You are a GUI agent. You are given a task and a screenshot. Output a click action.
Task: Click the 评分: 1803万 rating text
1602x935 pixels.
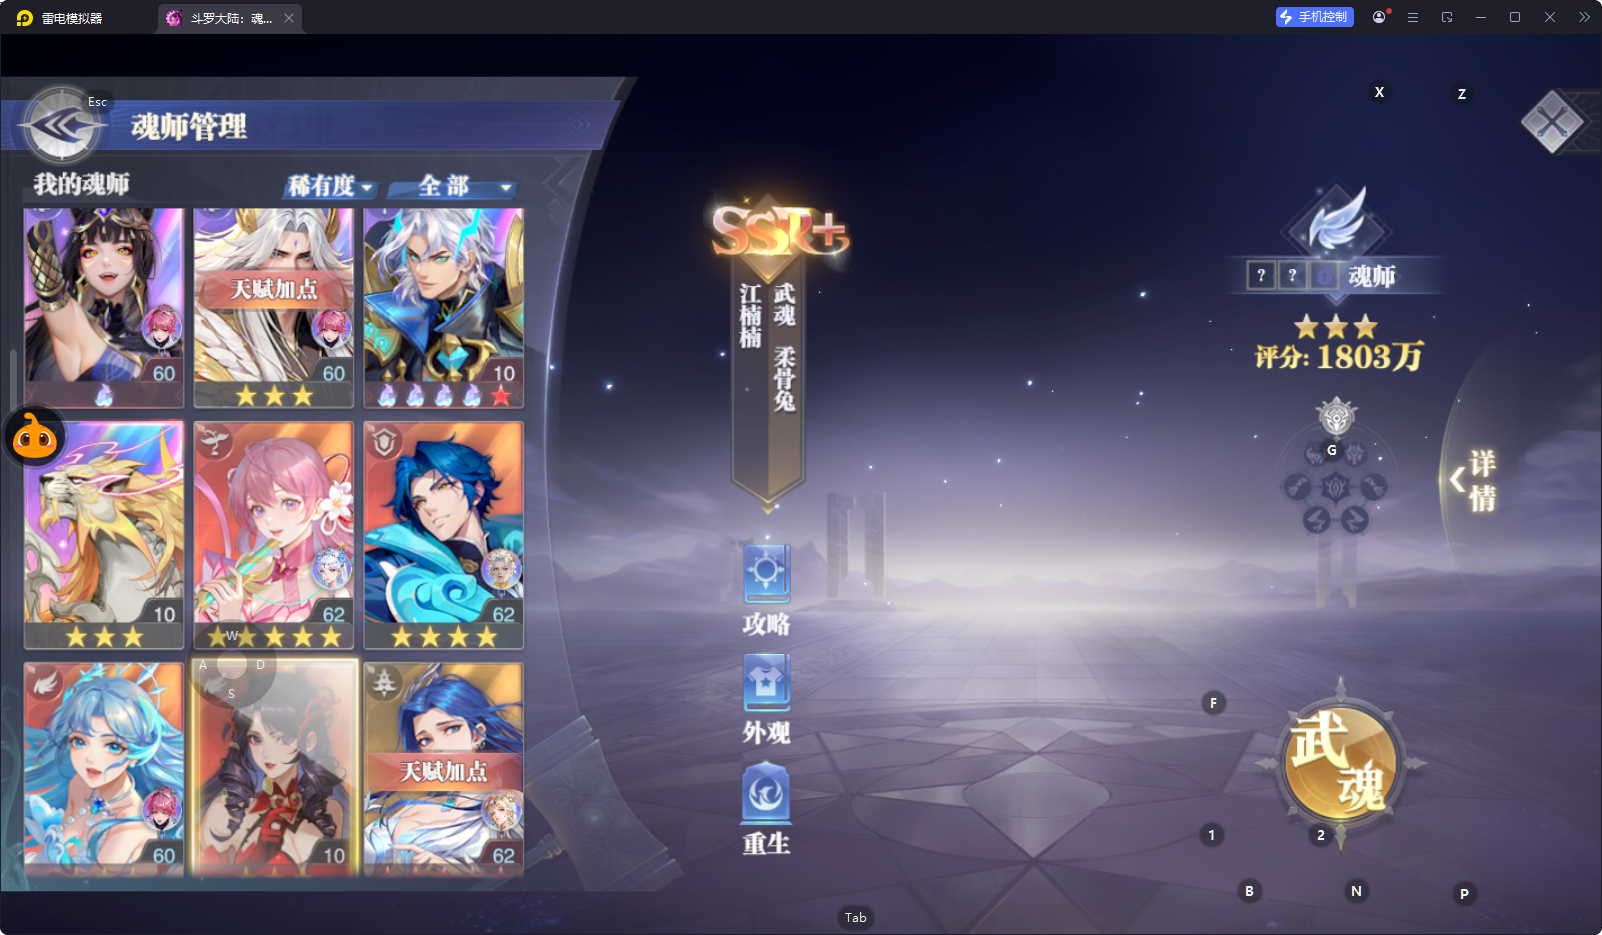(x=1339, y=357)
